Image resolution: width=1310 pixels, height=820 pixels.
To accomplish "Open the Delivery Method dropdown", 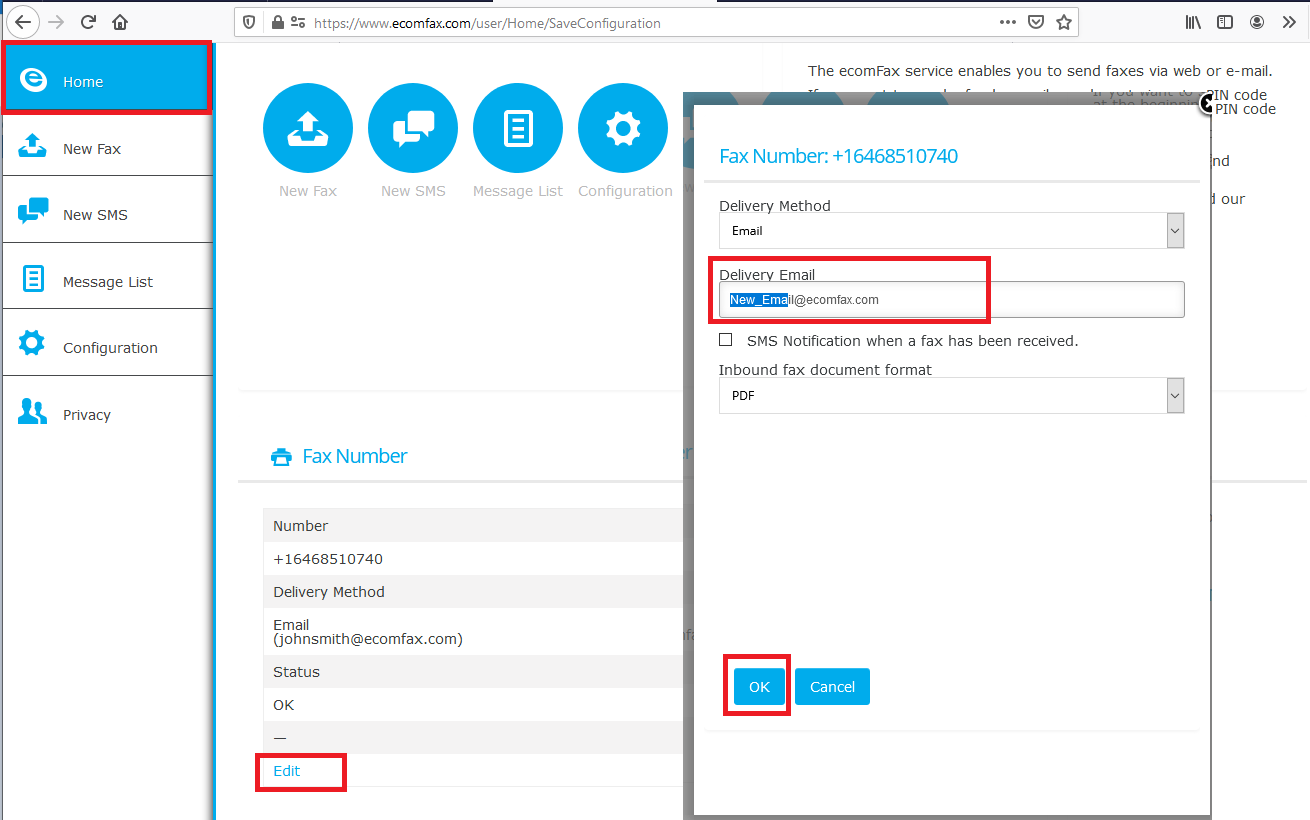I will click(x=951, y=231).
